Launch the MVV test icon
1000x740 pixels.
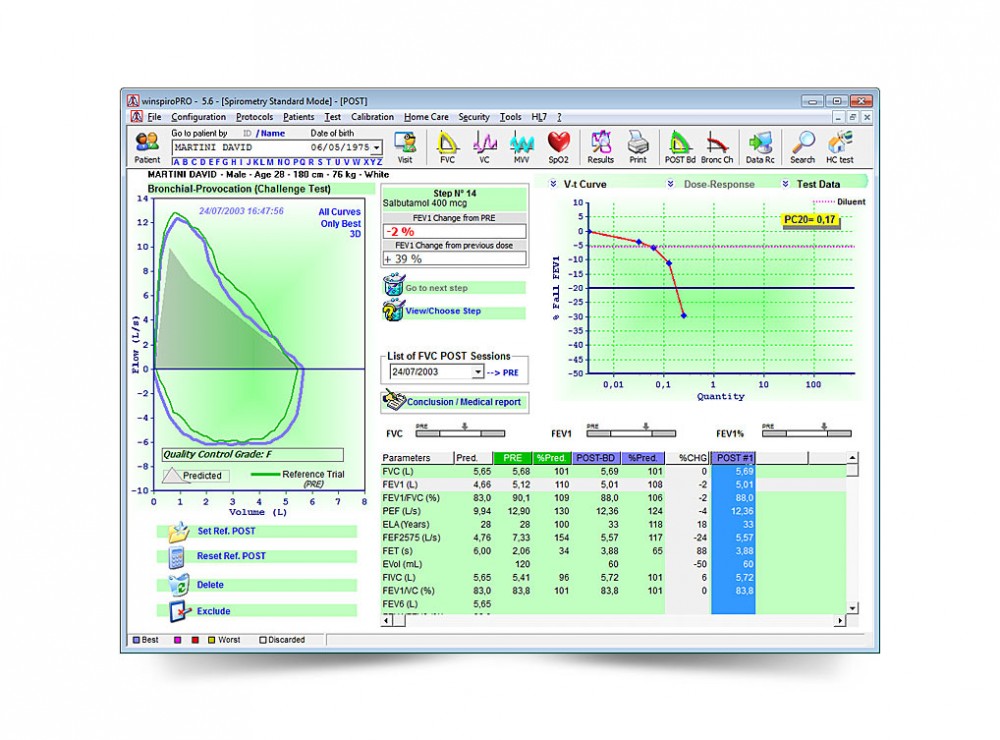[522, 146]
